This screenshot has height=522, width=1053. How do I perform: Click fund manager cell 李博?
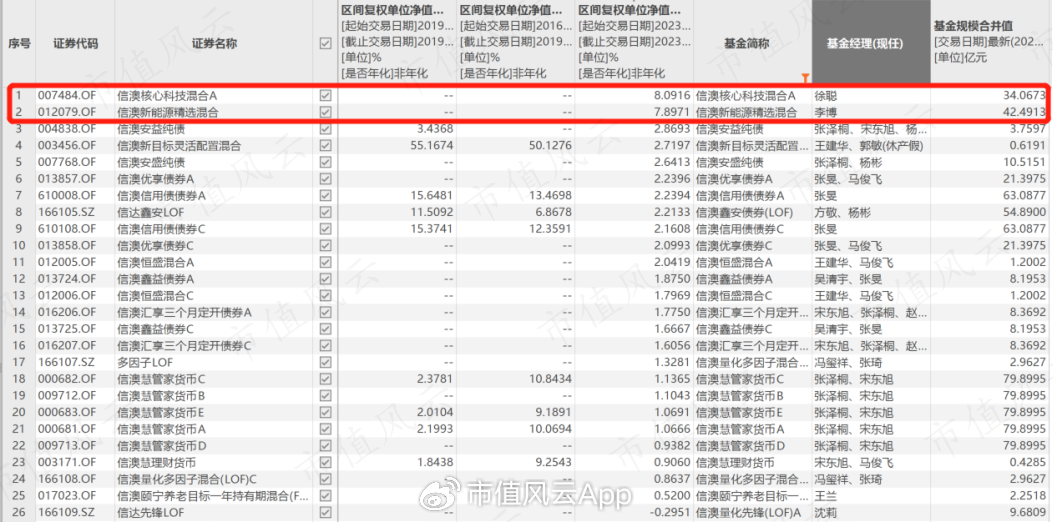click(827, 112)
